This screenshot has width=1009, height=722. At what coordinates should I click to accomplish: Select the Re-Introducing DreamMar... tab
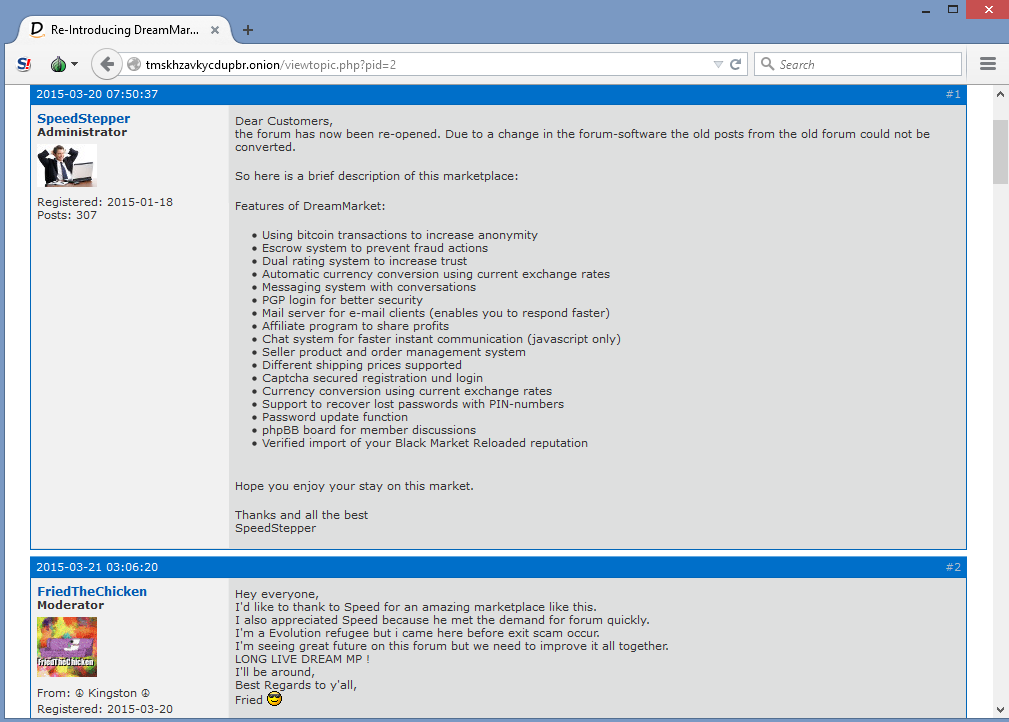tap(125, 30)
